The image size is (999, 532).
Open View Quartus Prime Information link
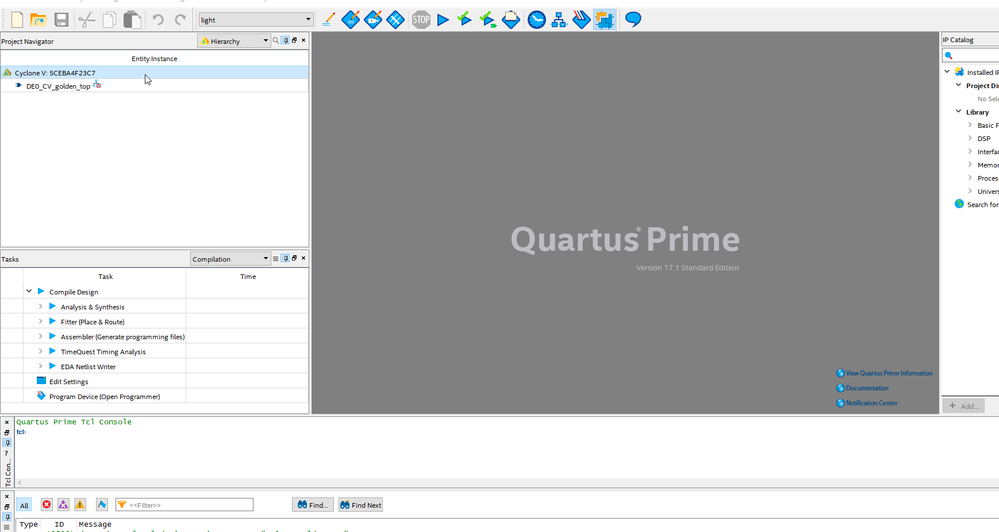(884, 373)
